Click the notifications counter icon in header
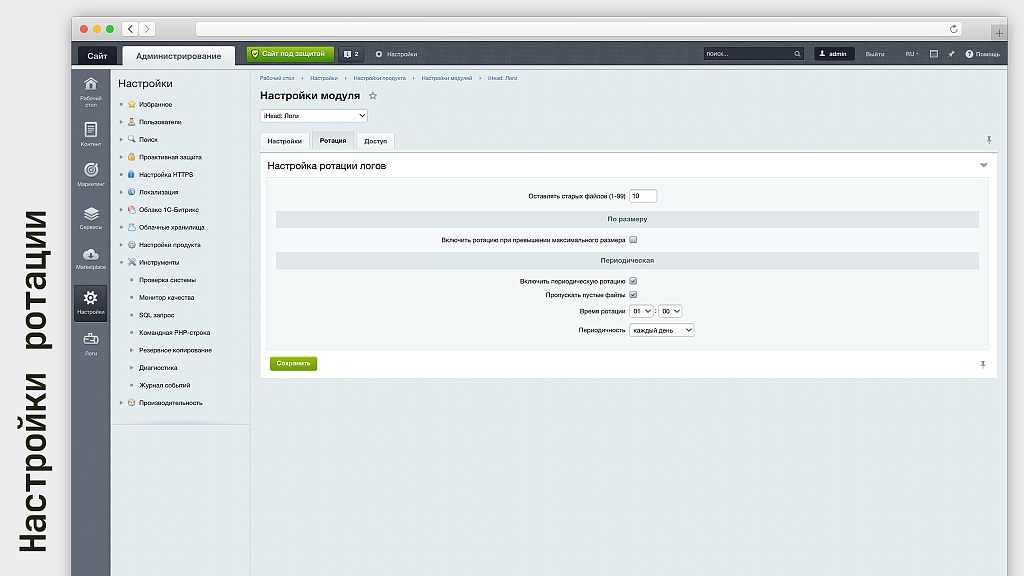This screenshot has width=1024, height=576. (350, 54)
